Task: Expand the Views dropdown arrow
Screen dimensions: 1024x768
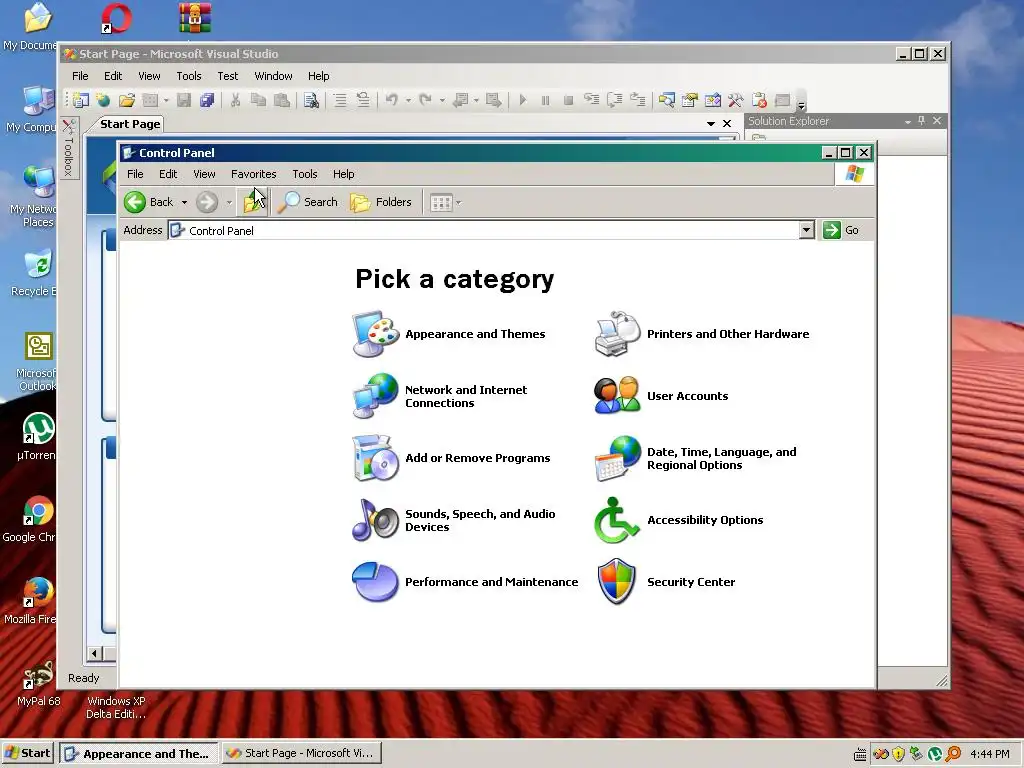Action: (458, 202)
